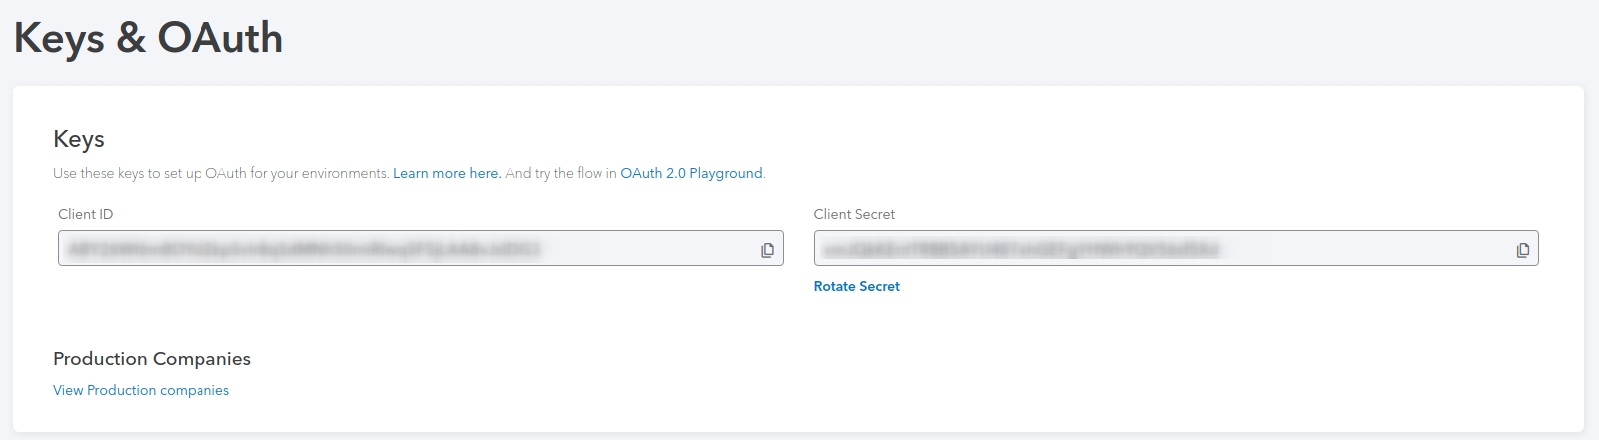
Task: View Production companies
Action: coord(141,390)
